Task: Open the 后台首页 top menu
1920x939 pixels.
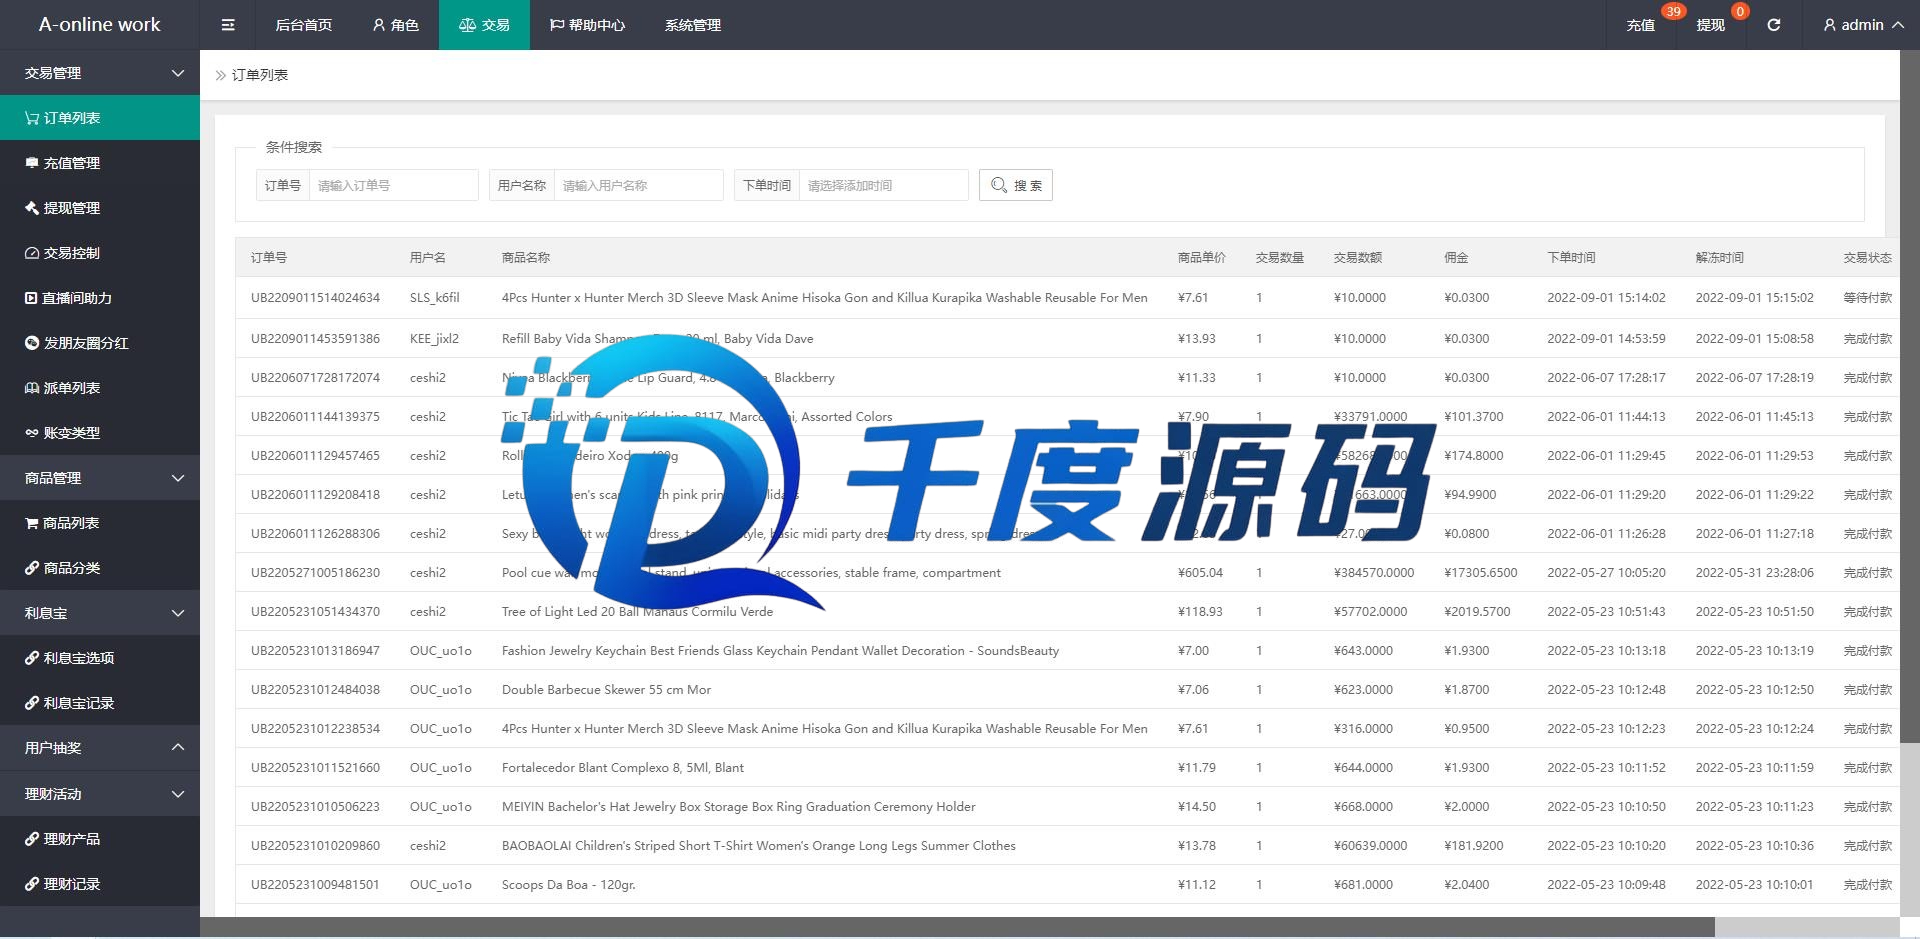Action: coord(304,25)
